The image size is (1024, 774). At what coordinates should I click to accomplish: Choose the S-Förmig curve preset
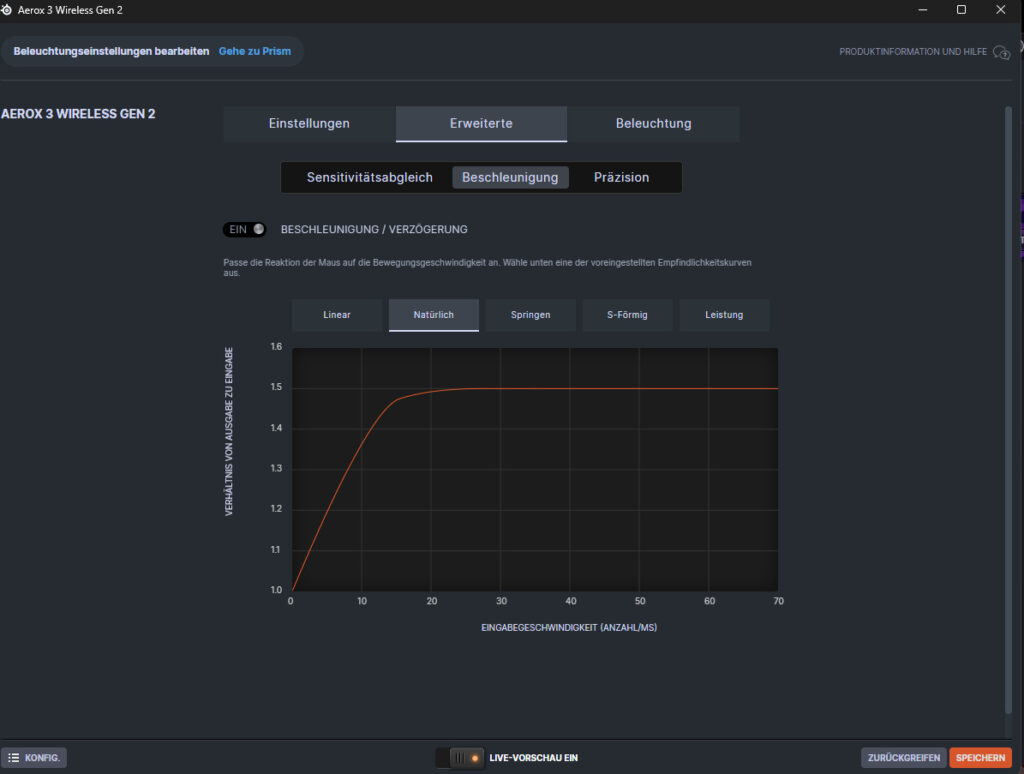coord(627,315)
